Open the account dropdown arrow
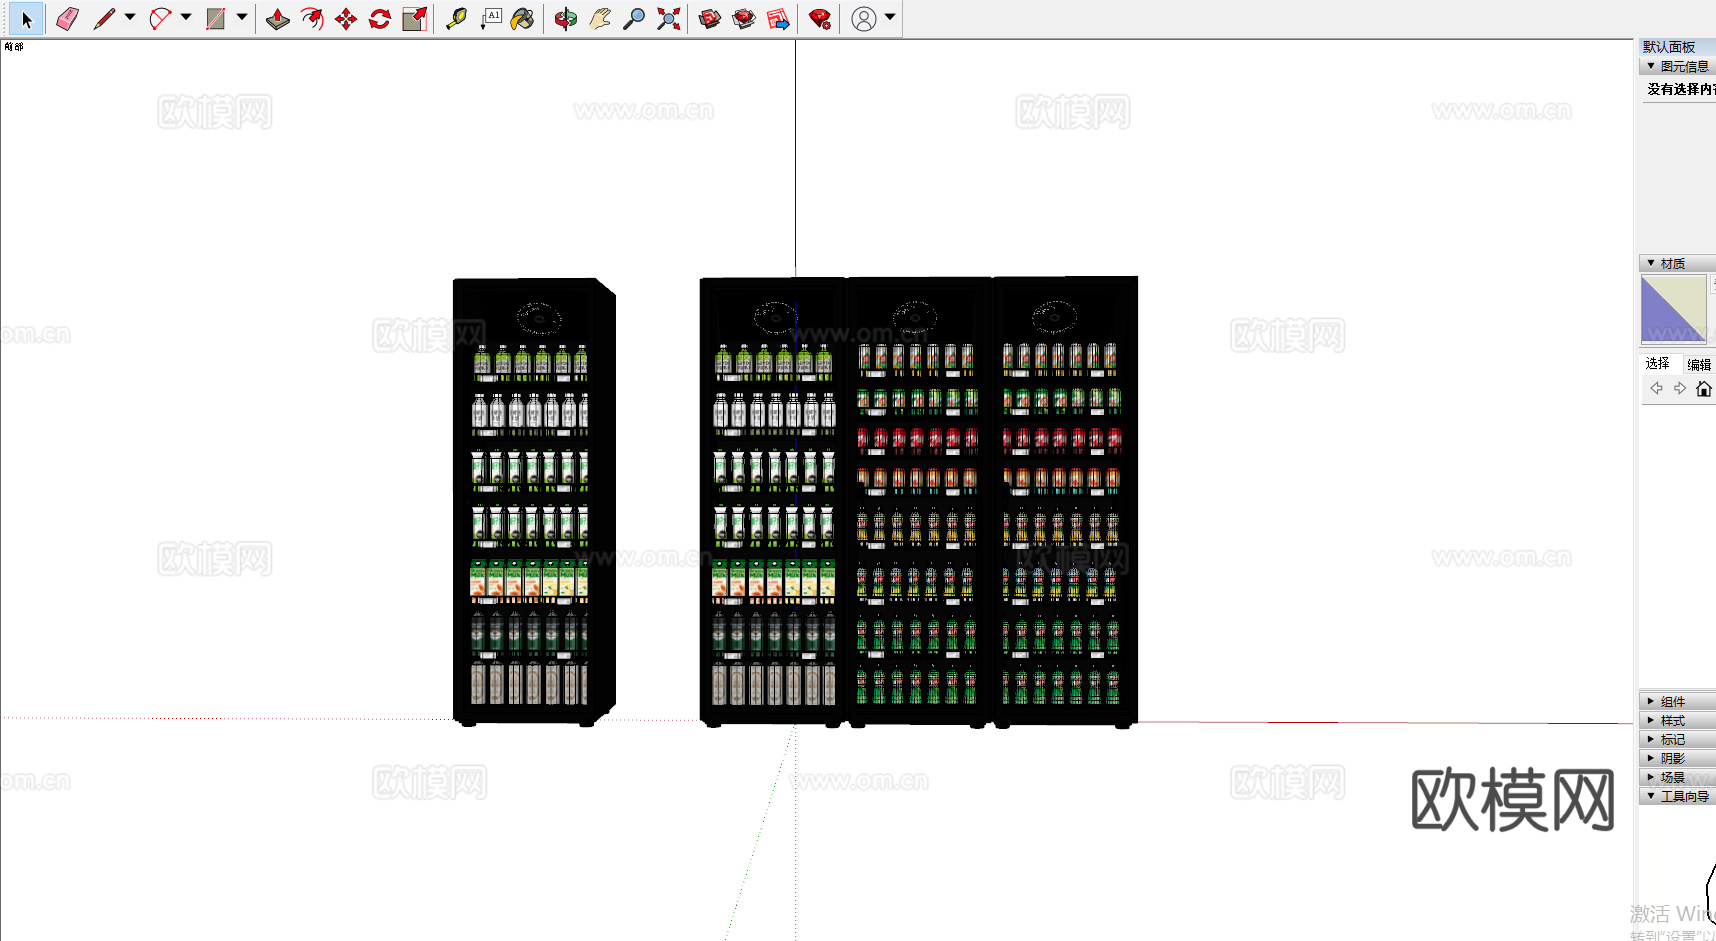The width and height of the screenshot is (1716, 941). 890,17
